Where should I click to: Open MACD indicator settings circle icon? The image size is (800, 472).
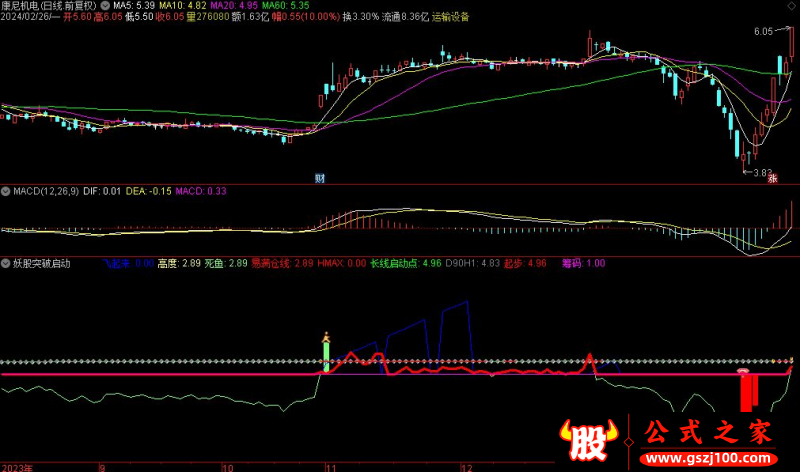coord(5,190)
